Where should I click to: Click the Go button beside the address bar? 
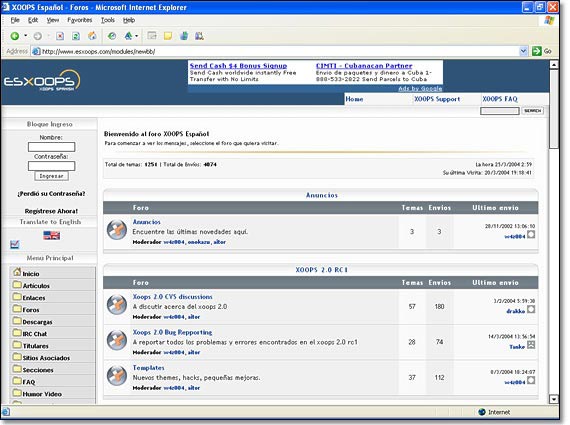(542, 51)
